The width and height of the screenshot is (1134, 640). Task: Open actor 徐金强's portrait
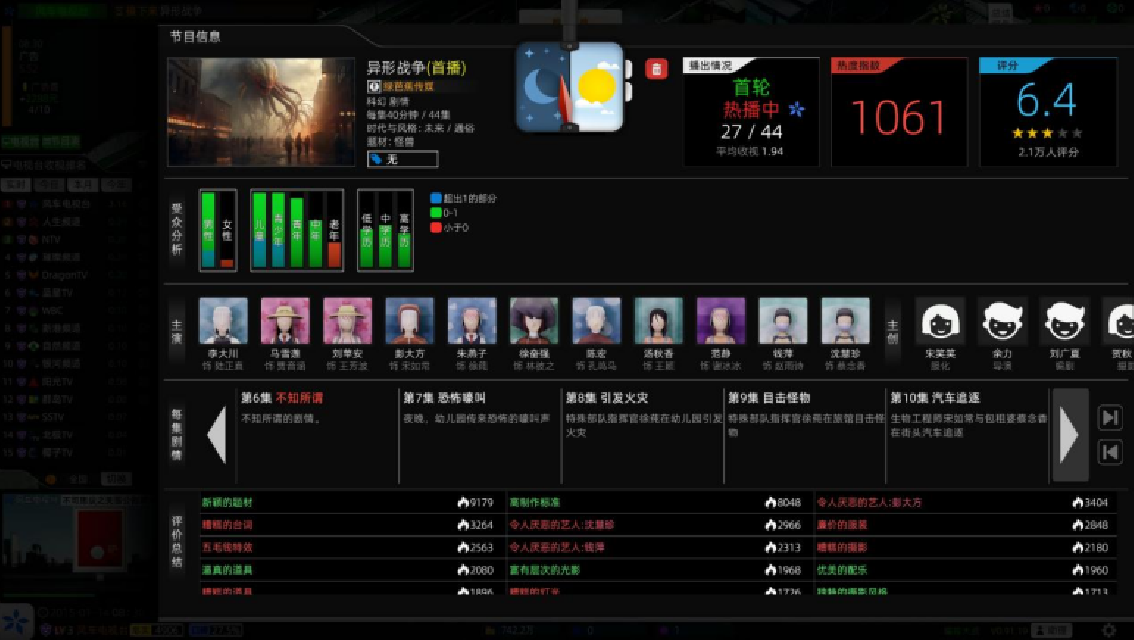coord(534,322)
